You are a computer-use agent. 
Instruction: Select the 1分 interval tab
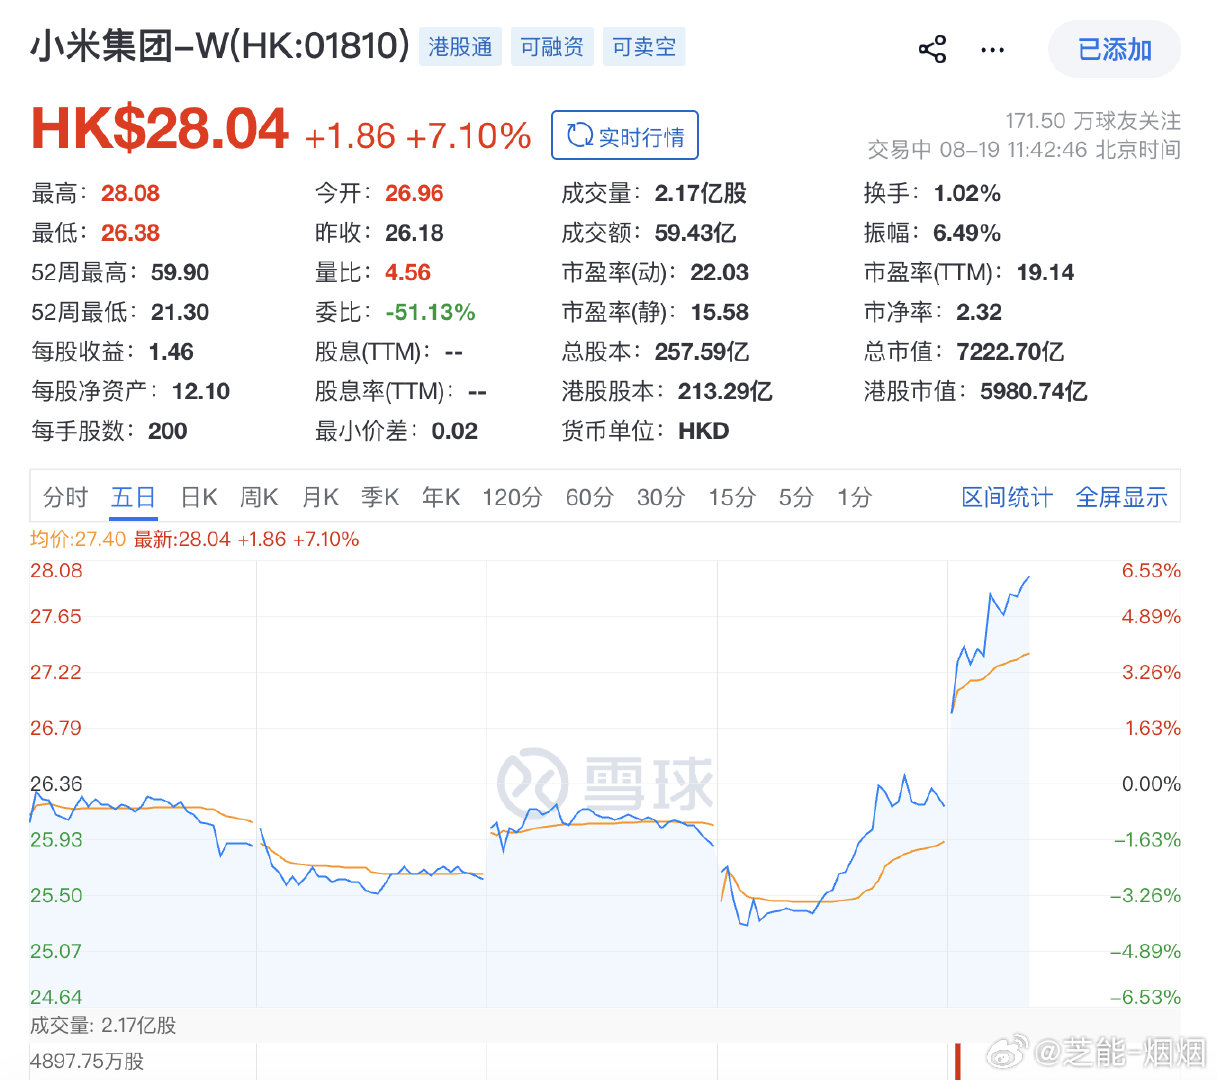[x=855, y=497]
